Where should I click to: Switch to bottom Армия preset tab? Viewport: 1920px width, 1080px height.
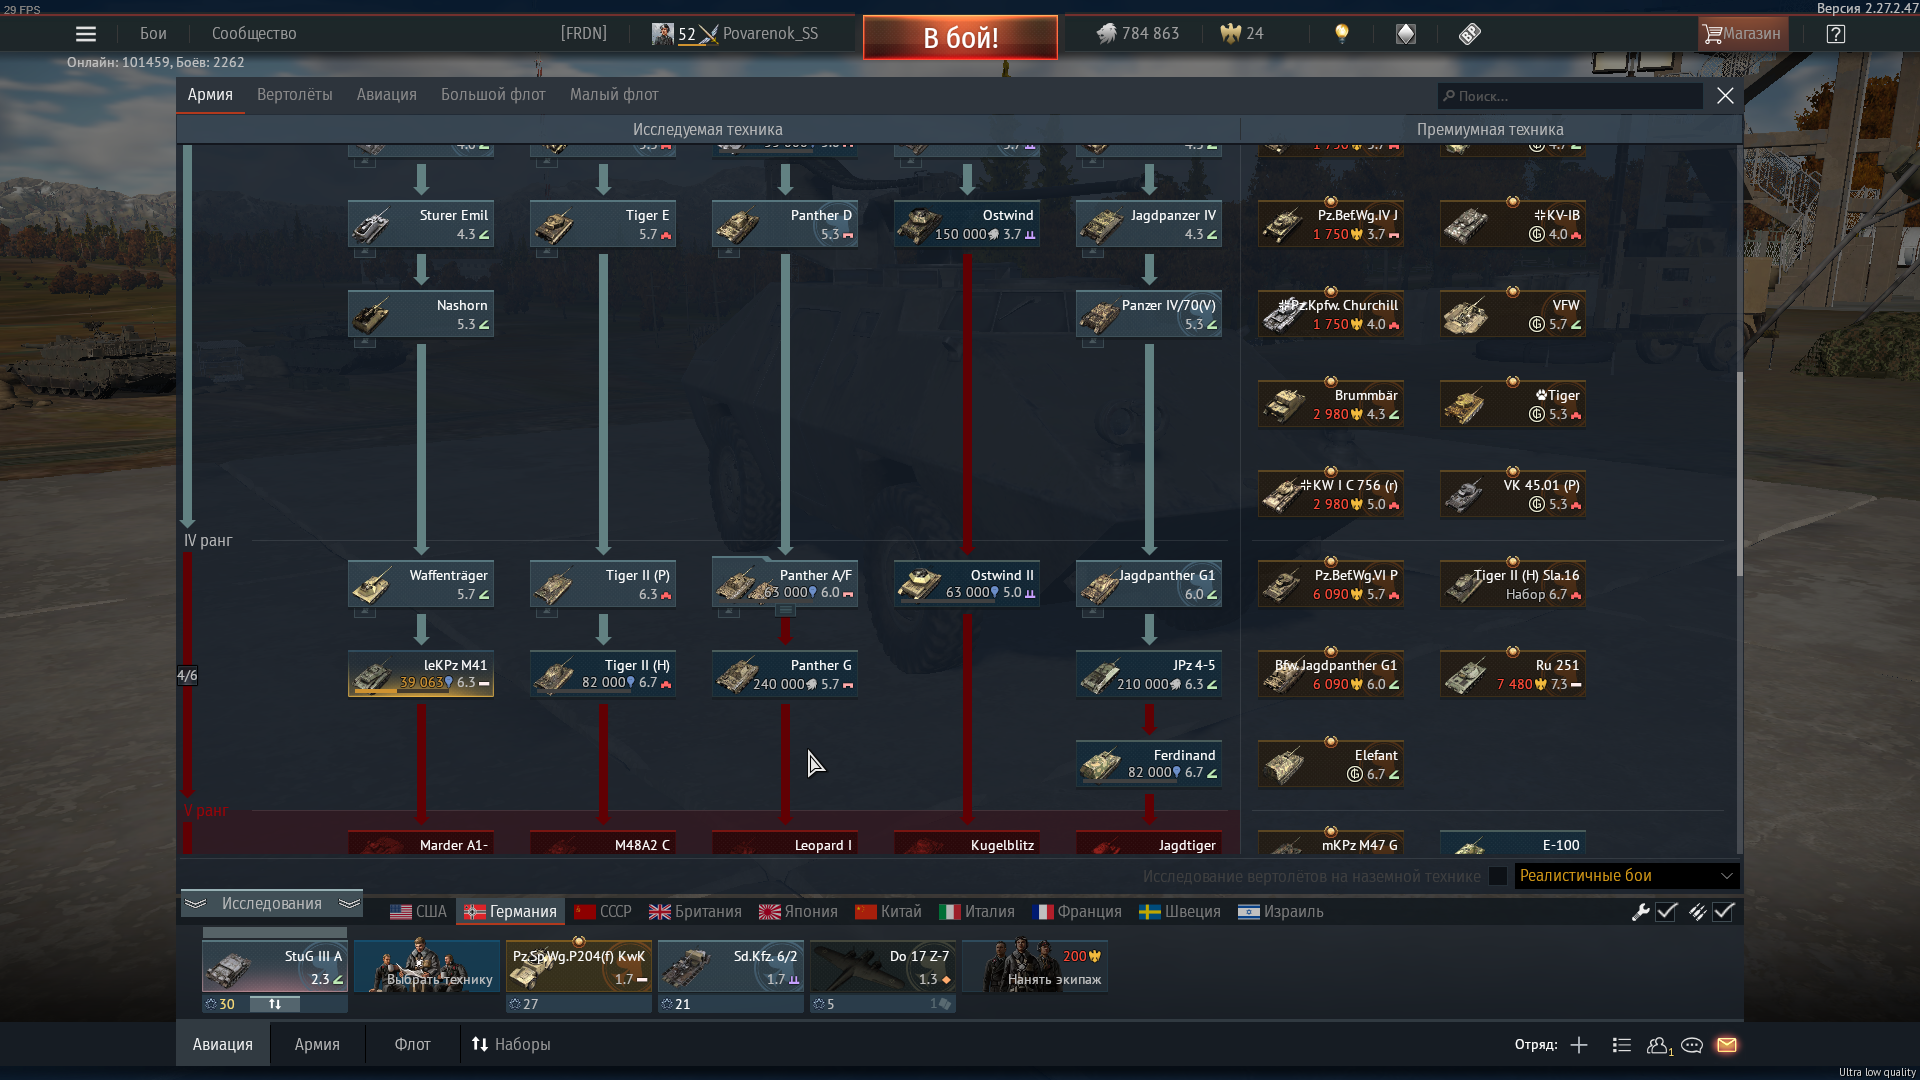click(317, 1045)
